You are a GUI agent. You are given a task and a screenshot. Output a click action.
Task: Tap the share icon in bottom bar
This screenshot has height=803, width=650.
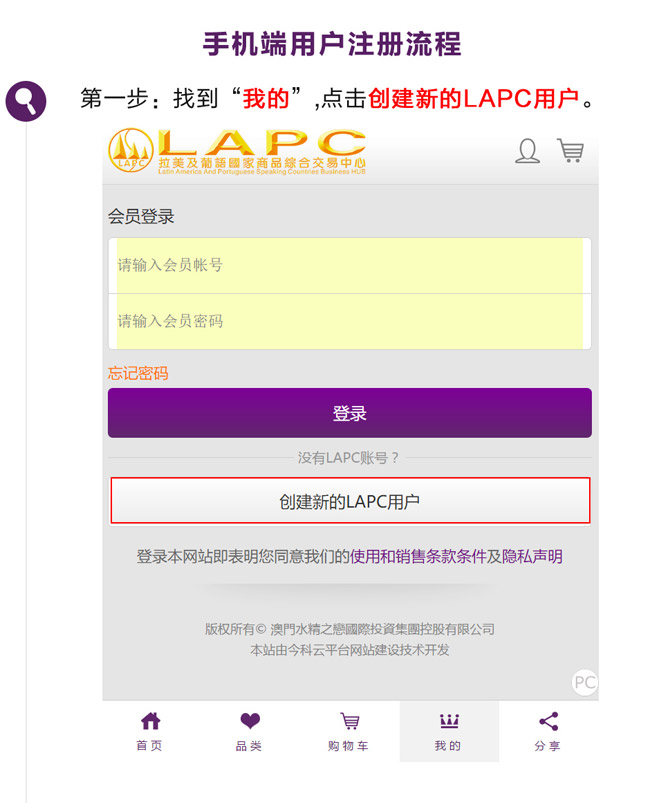548,721
